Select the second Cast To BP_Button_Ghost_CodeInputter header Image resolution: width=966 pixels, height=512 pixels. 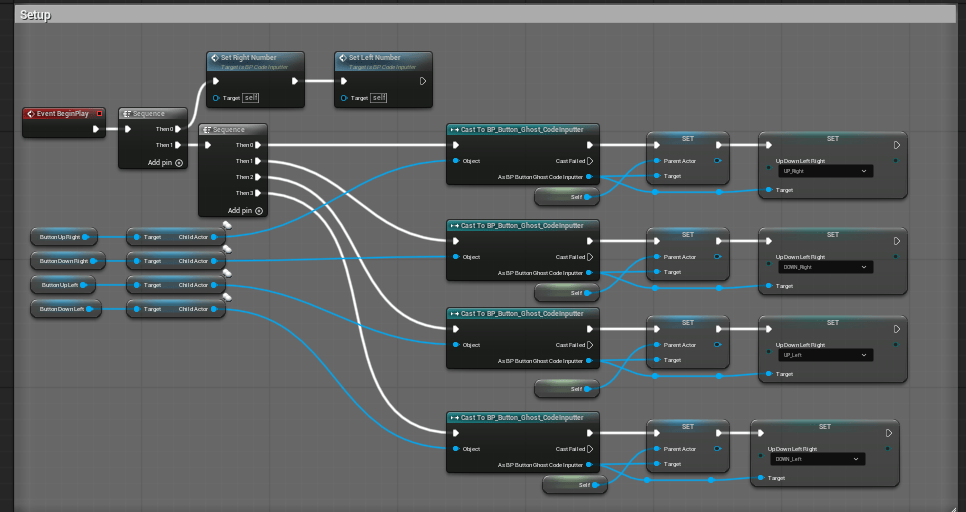click(x=522, y=226)
